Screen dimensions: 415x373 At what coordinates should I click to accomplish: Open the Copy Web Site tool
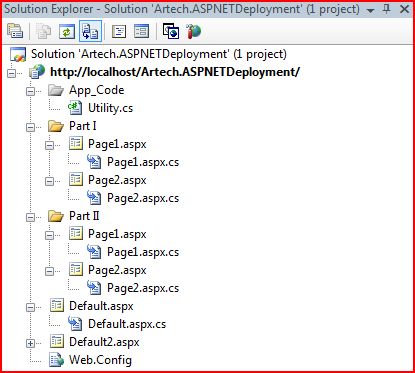click(x=171, y=32)
